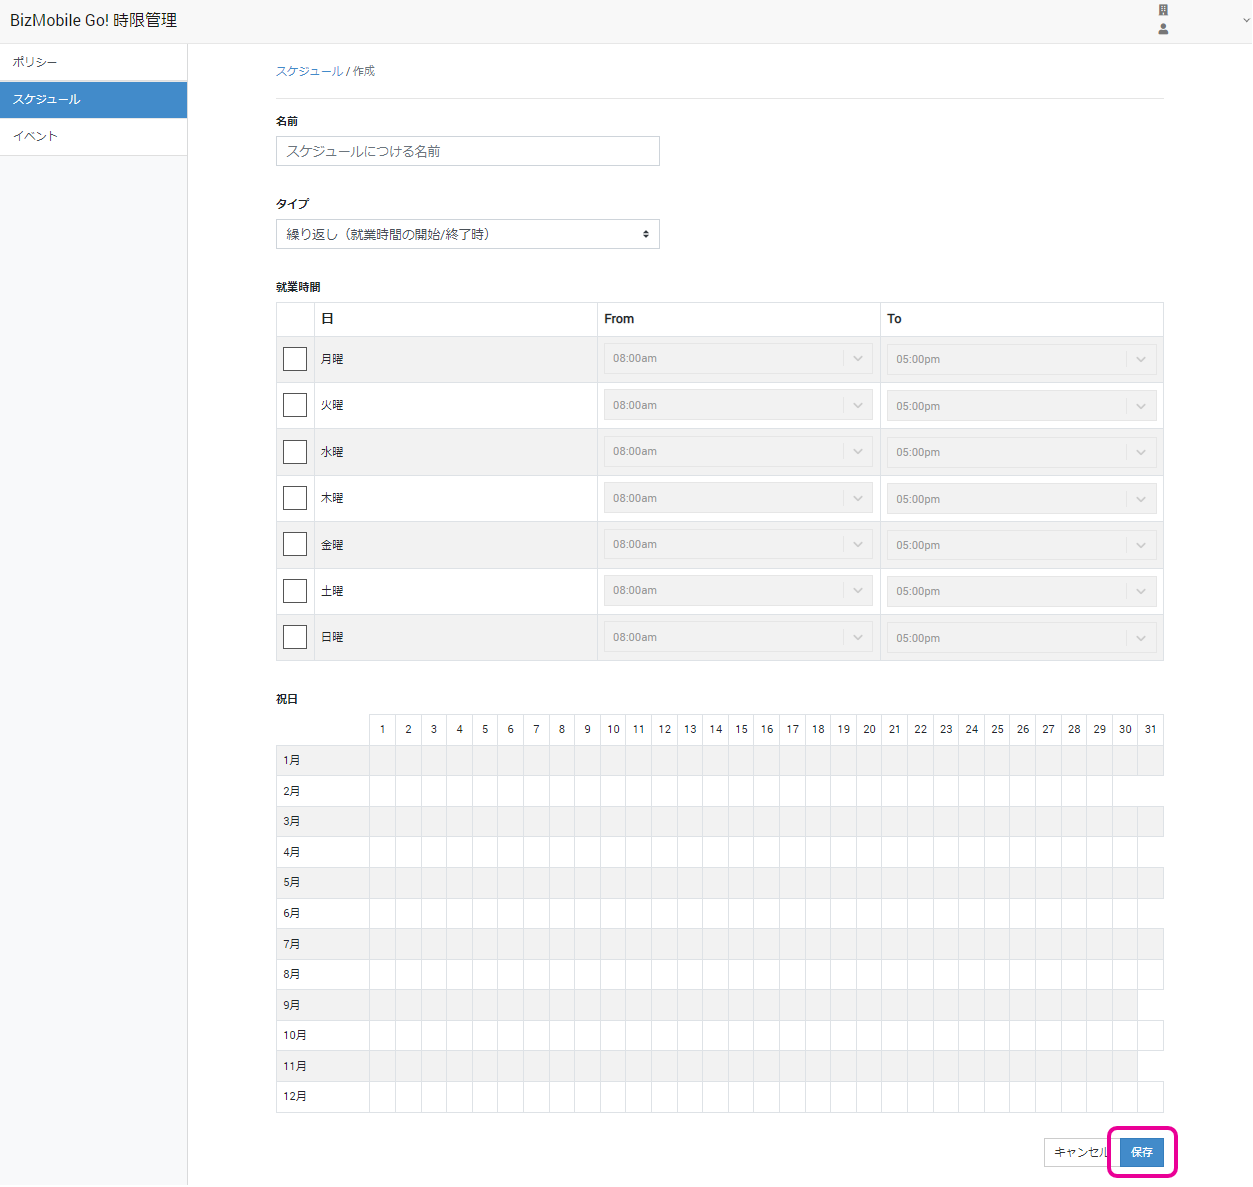
Task: Click the building icon in the header
Action: 1163,10
